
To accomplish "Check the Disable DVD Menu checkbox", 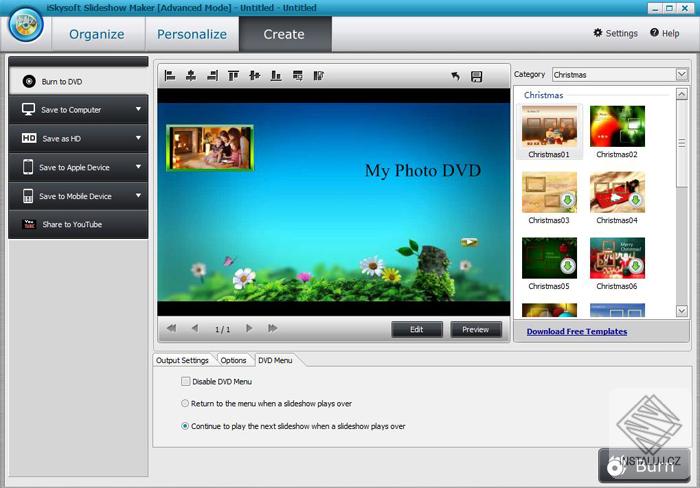I will 185,381.
